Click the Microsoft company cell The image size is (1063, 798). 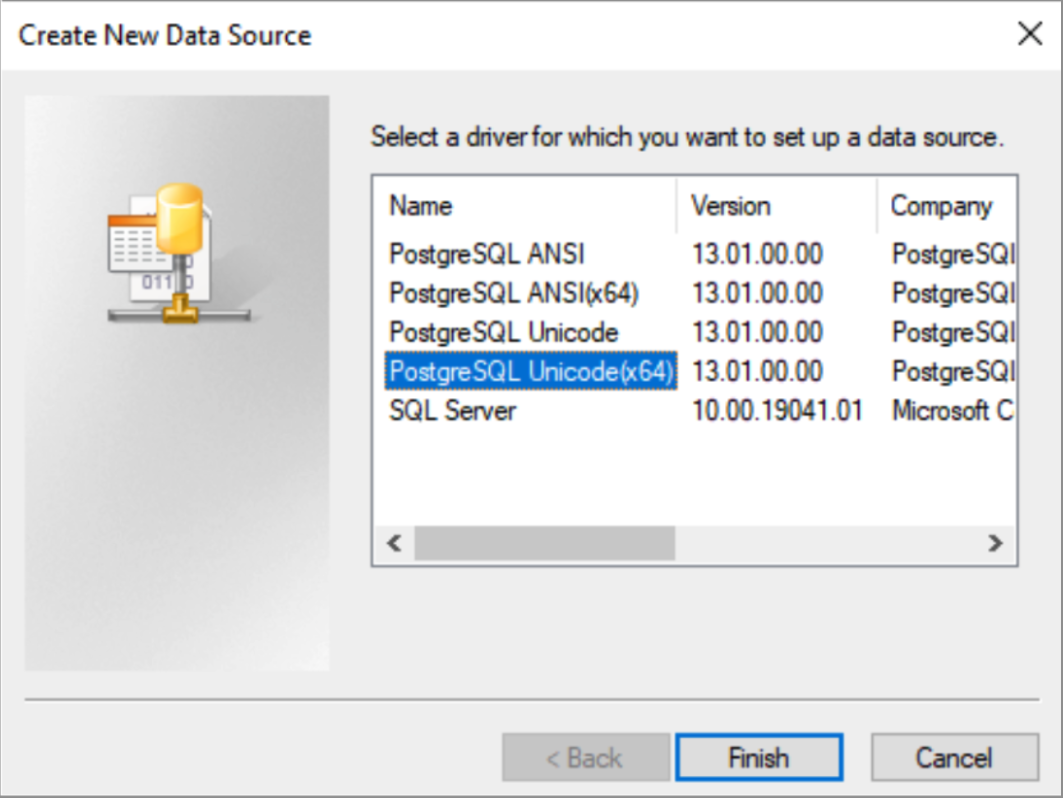click(952, 411)
